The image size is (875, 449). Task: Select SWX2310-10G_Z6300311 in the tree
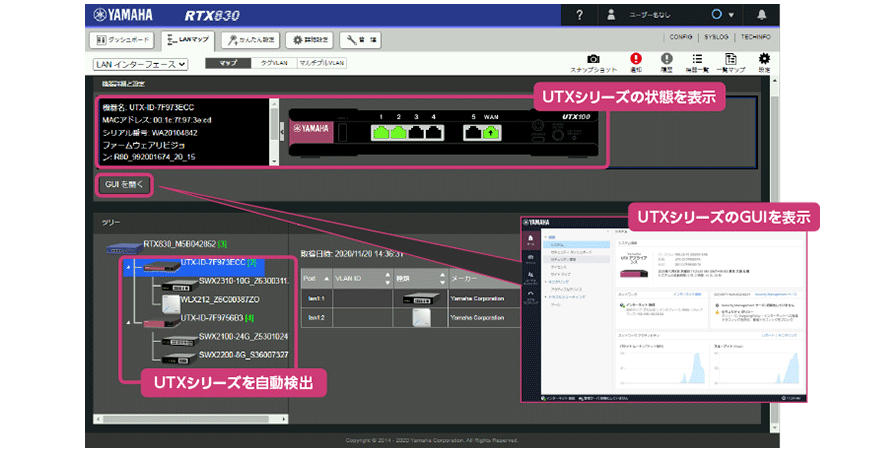click(244, 281)
